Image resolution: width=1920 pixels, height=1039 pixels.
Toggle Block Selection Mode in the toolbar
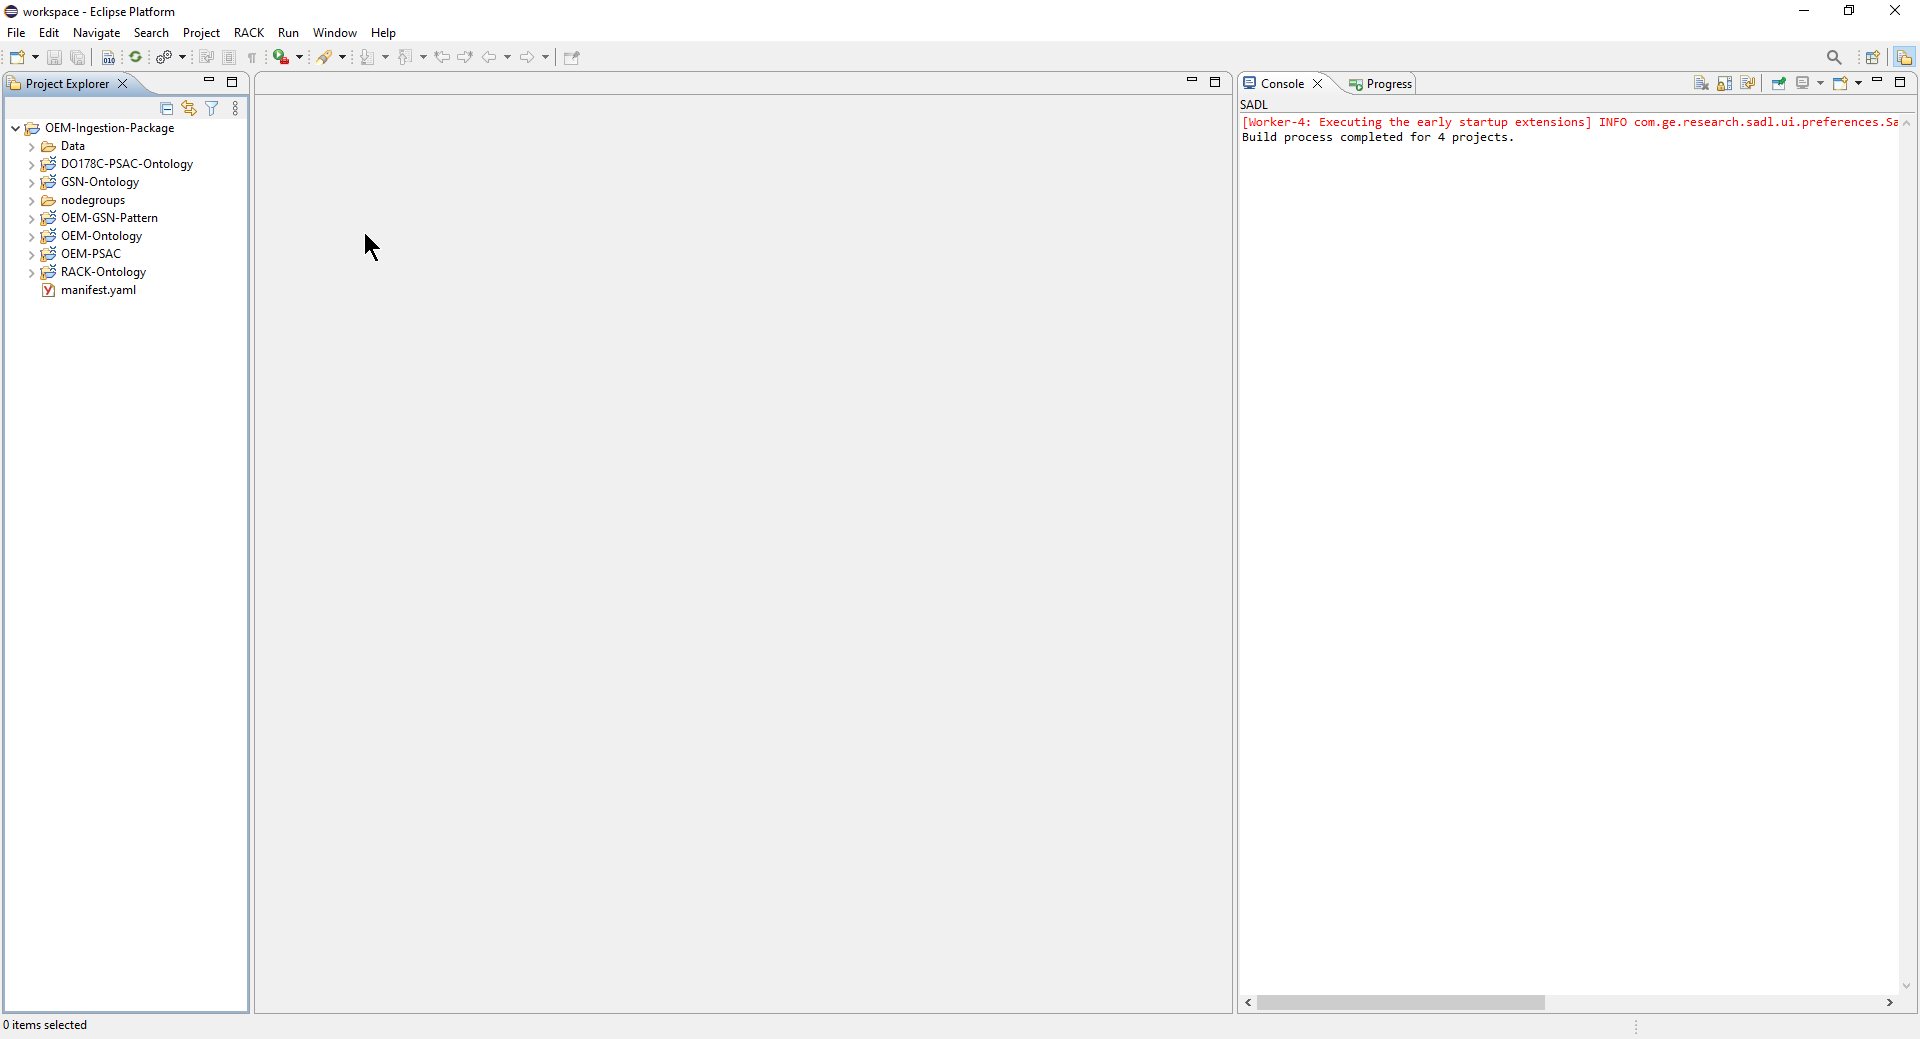point(229,57)
